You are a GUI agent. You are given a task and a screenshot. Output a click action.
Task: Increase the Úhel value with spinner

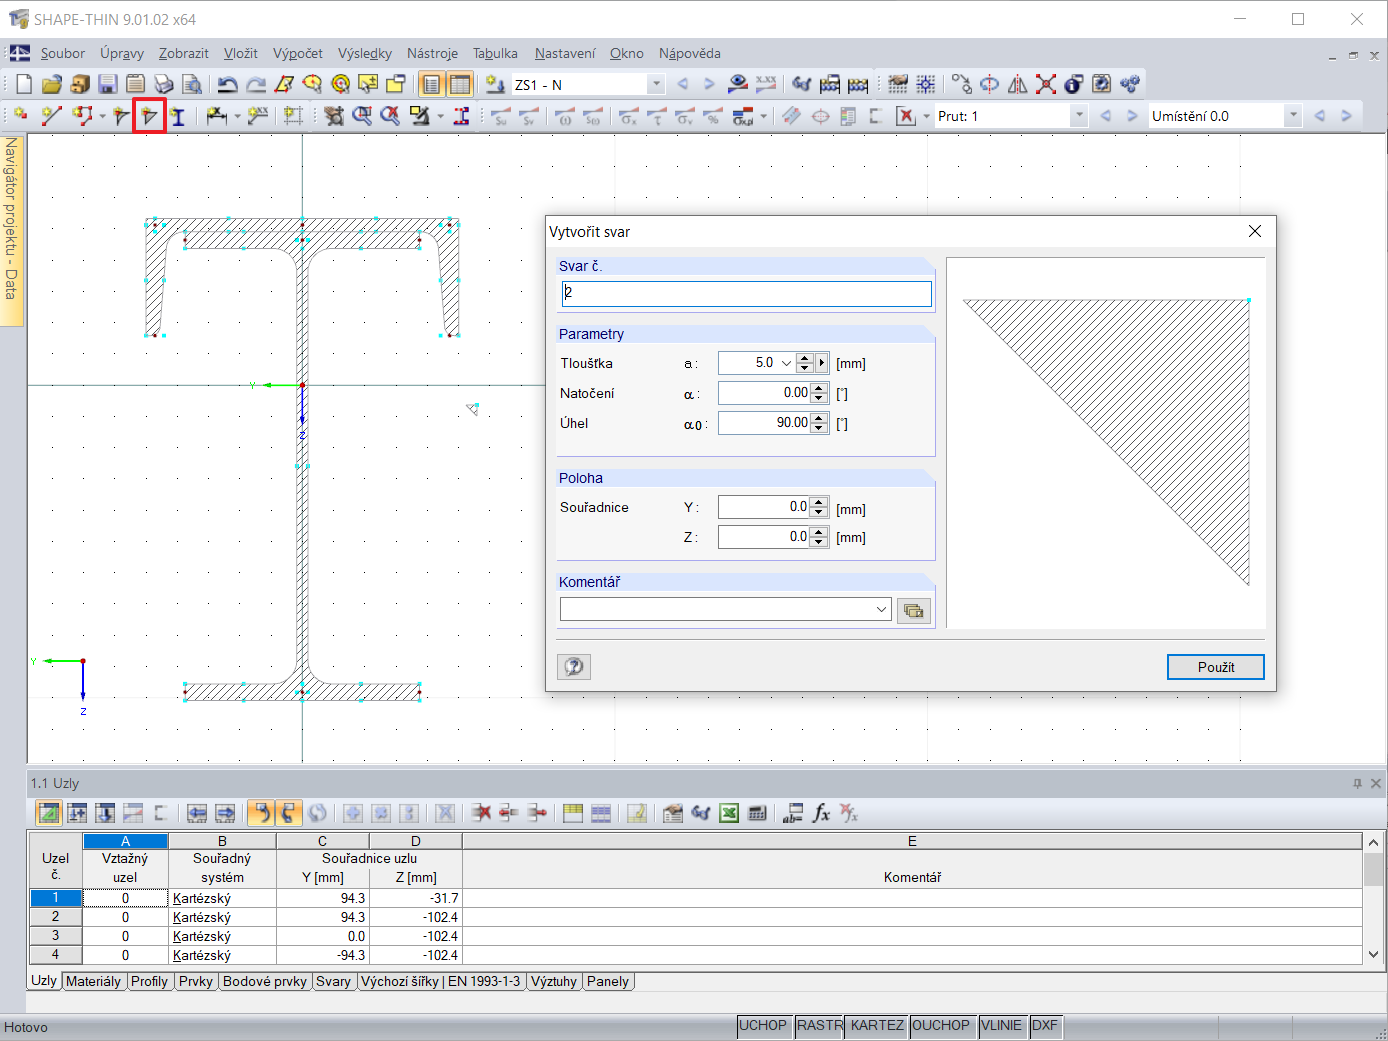[x=820, y=418]
